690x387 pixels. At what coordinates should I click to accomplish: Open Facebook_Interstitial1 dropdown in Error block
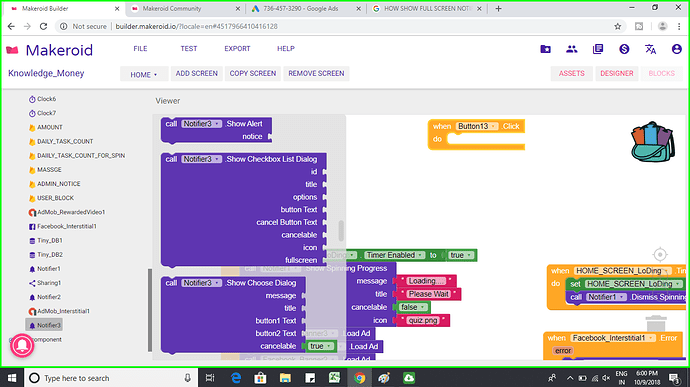coord(613,338)
